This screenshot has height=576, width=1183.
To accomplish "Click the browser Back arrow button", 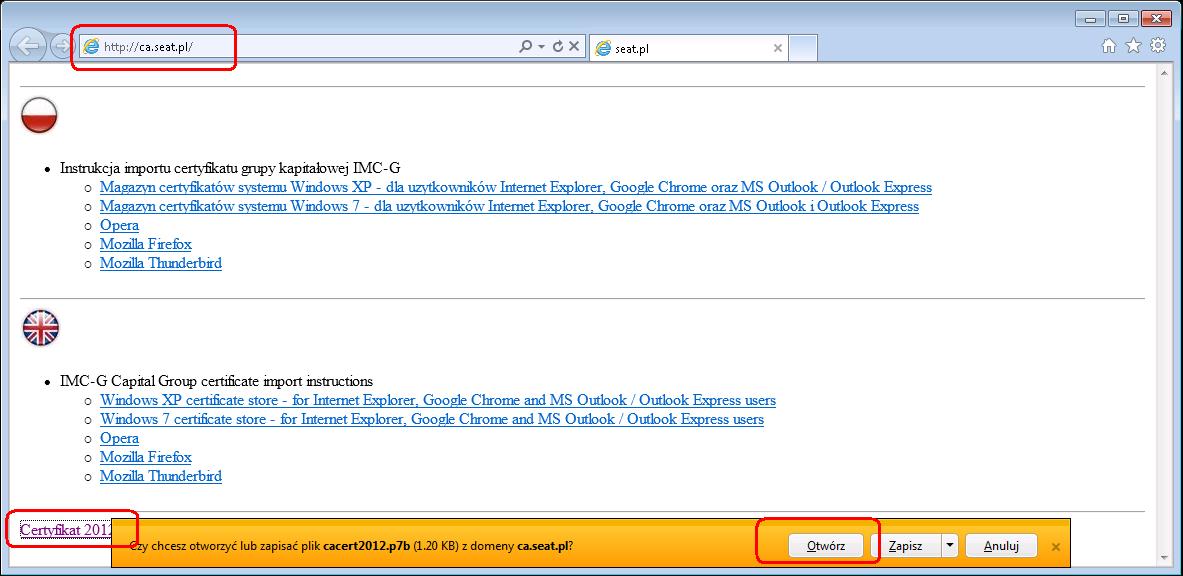I will (28, 46).
